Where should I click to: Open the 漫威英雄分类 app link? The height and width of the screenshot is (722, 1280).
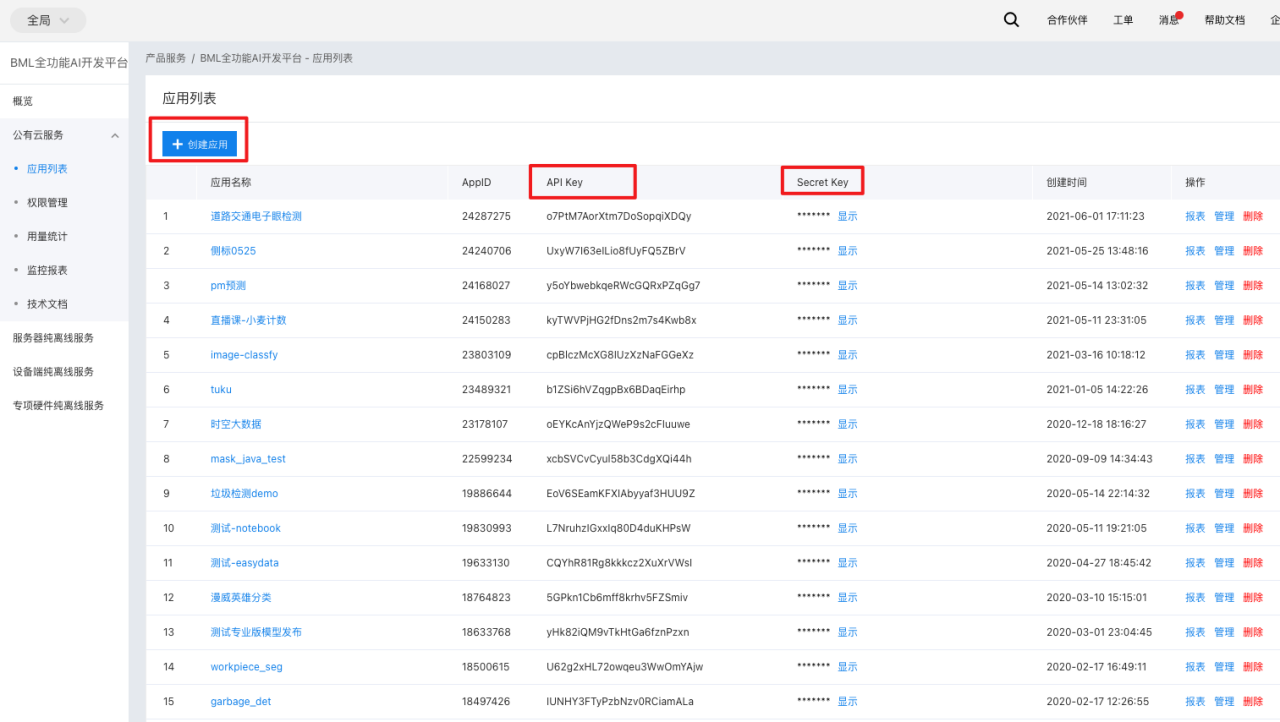241,597
